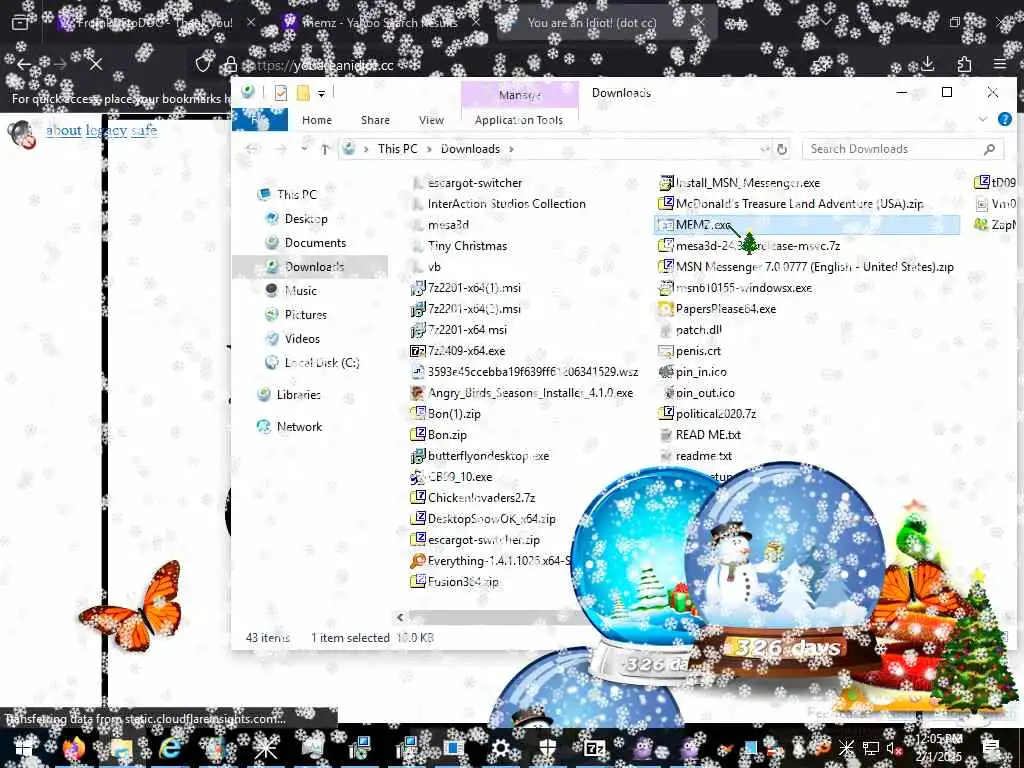Open the Home ribbon tab
This screenshot has width=1024, height=768.
317,120
